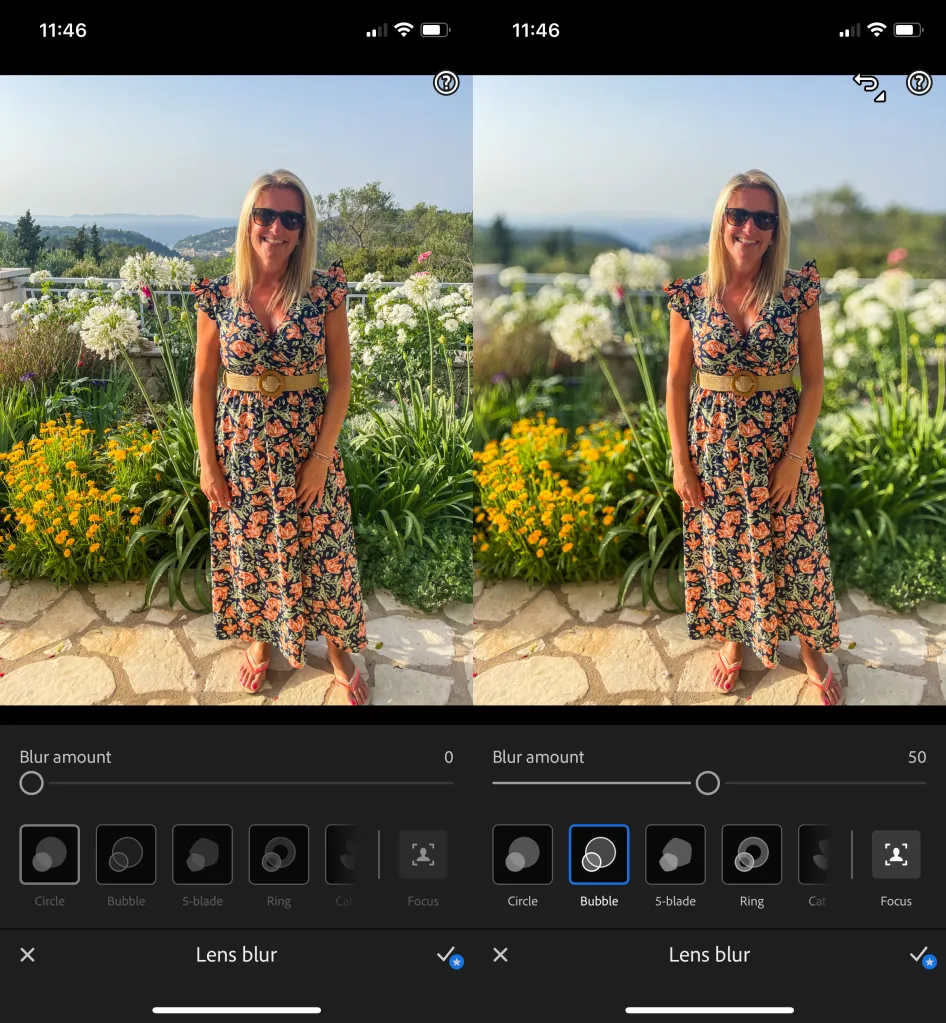Open the Focus selection tool
Viewport: 946px width, 1023px height.
point(422,855)
